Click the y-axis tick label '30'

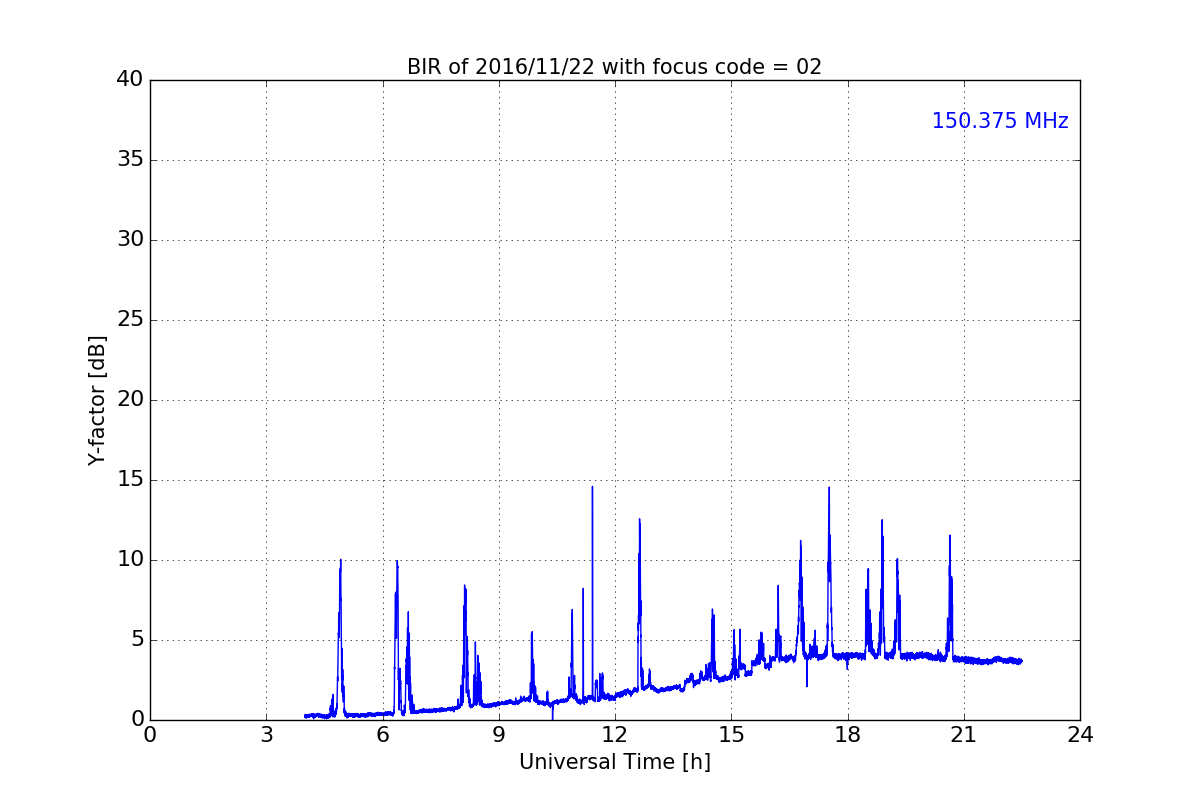(x=130, y=240)
